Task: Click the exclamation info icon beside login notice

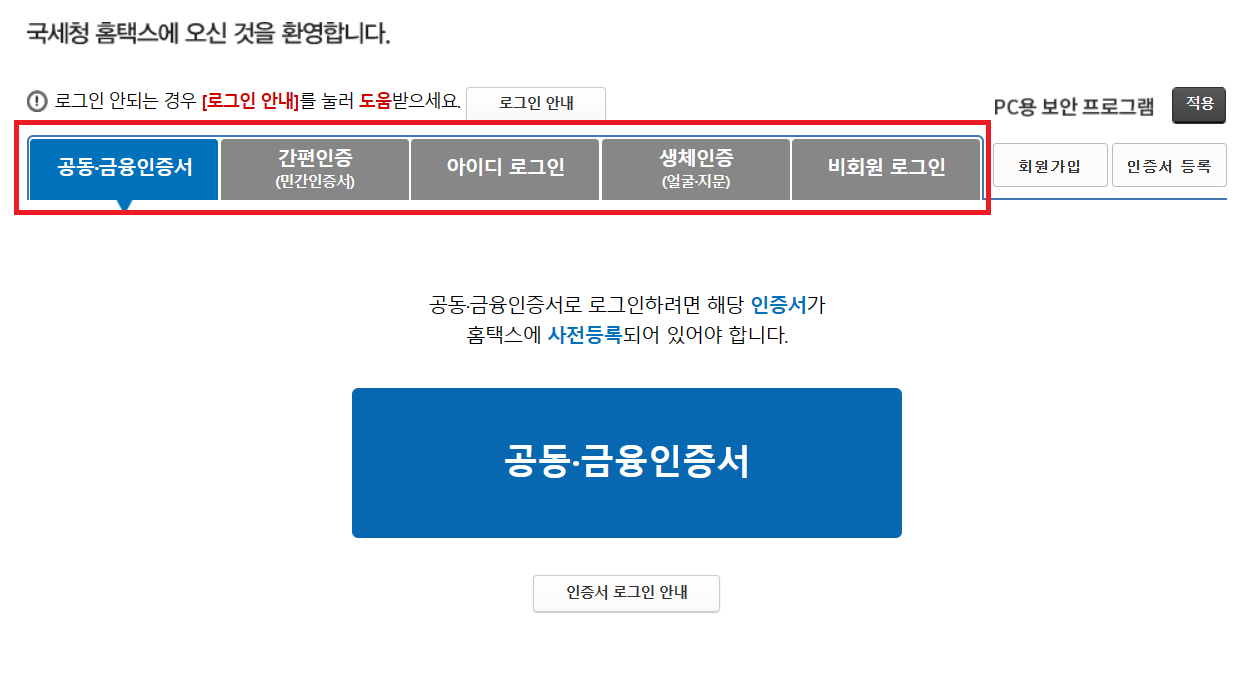Action: (x=38, y=101)
